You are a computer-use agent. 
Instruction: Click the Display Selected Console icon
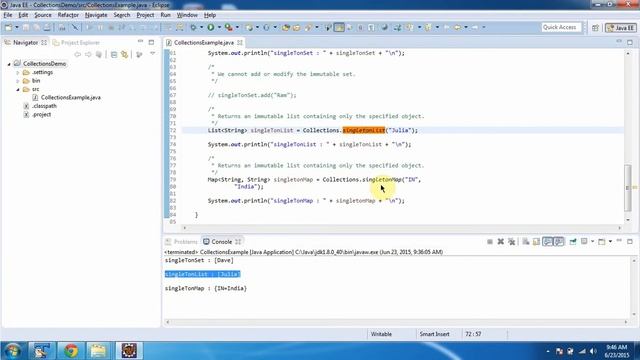click(x=584, y=242)
